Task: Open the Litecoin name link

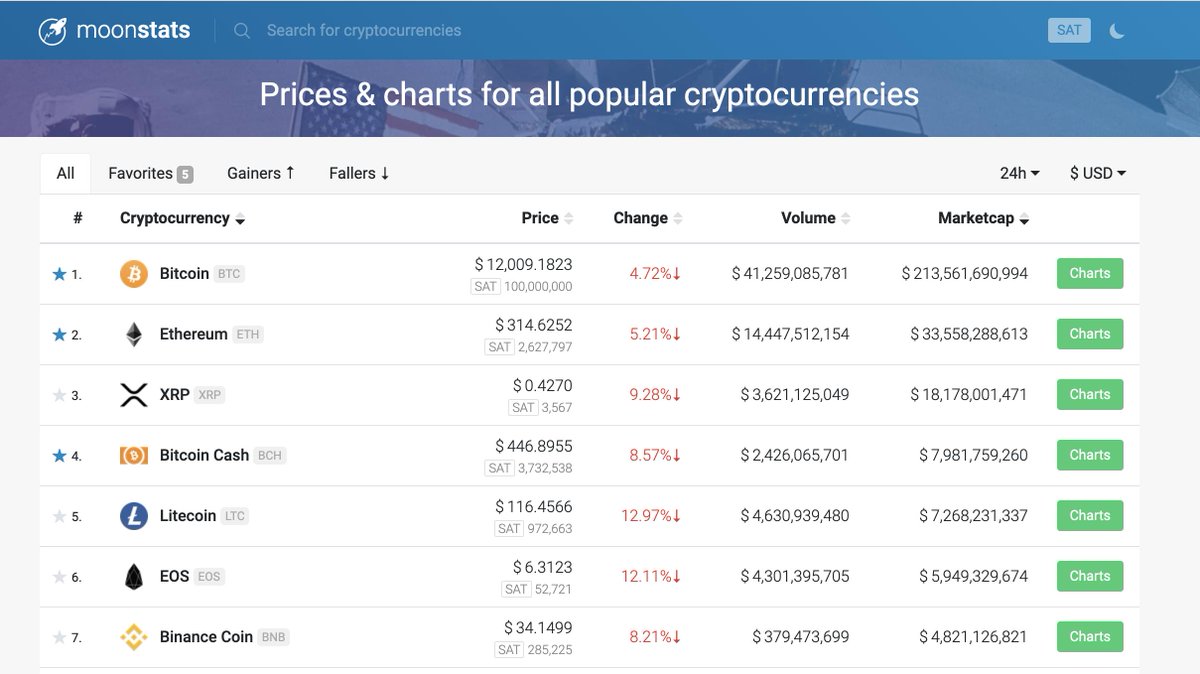Action: click(188, 515)
